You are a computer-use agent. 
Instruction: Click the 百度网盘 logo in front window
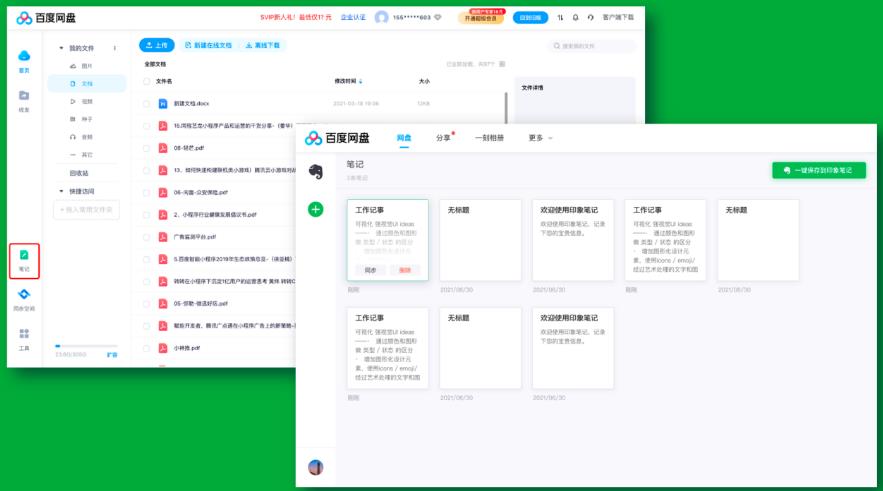click(x=337, y=138)
